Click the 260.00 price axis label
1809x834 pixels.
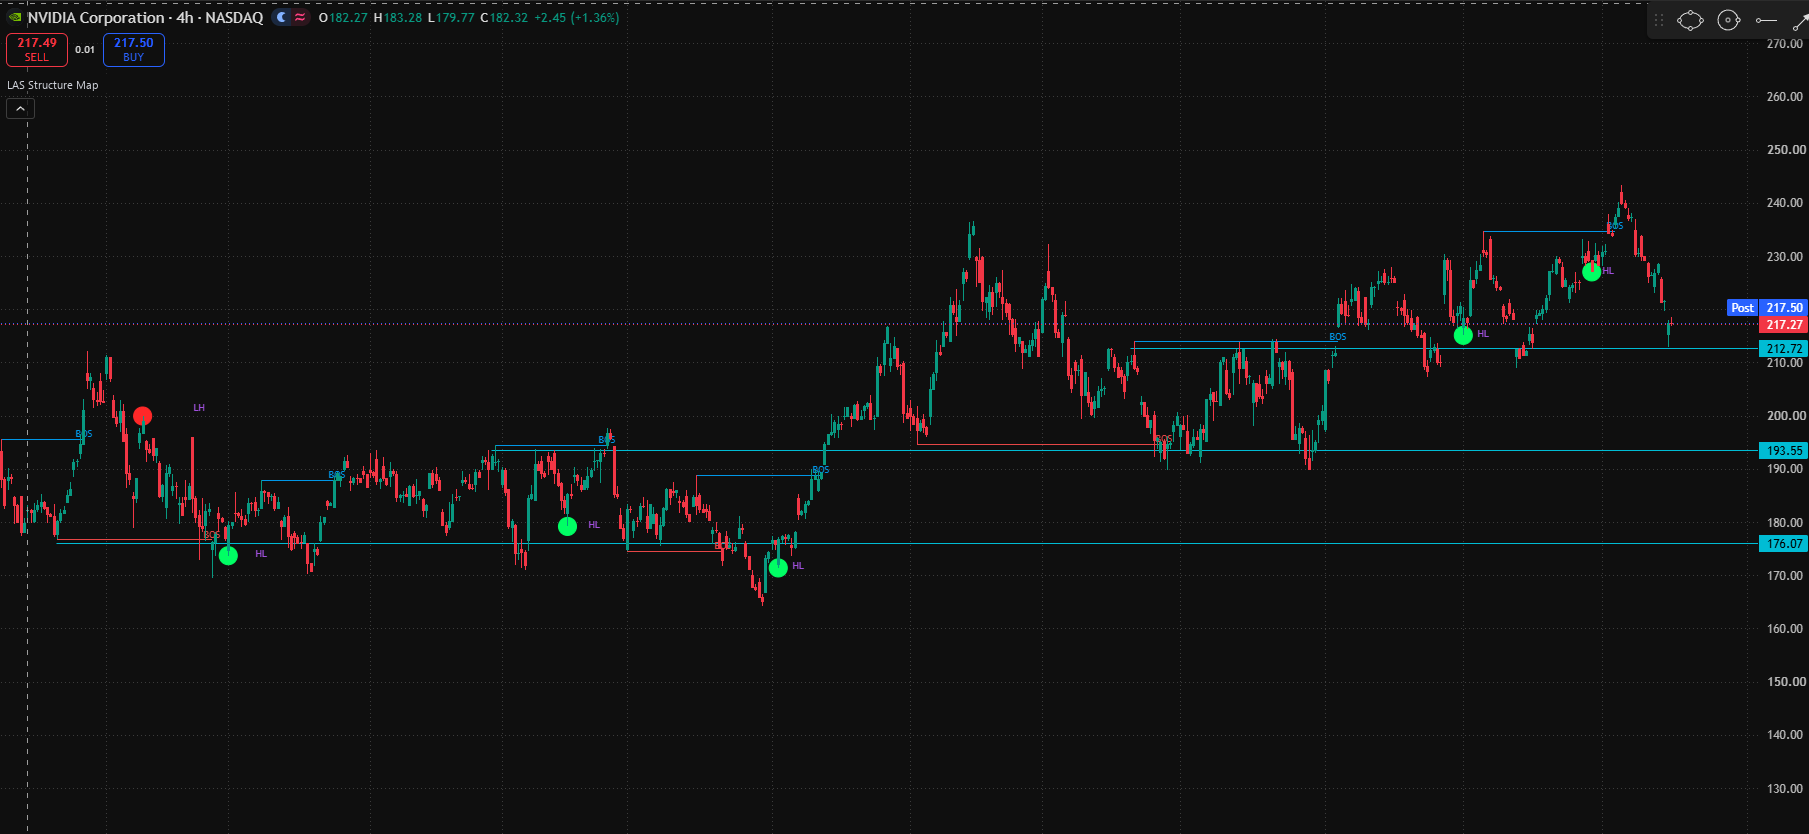point(1785,97)
